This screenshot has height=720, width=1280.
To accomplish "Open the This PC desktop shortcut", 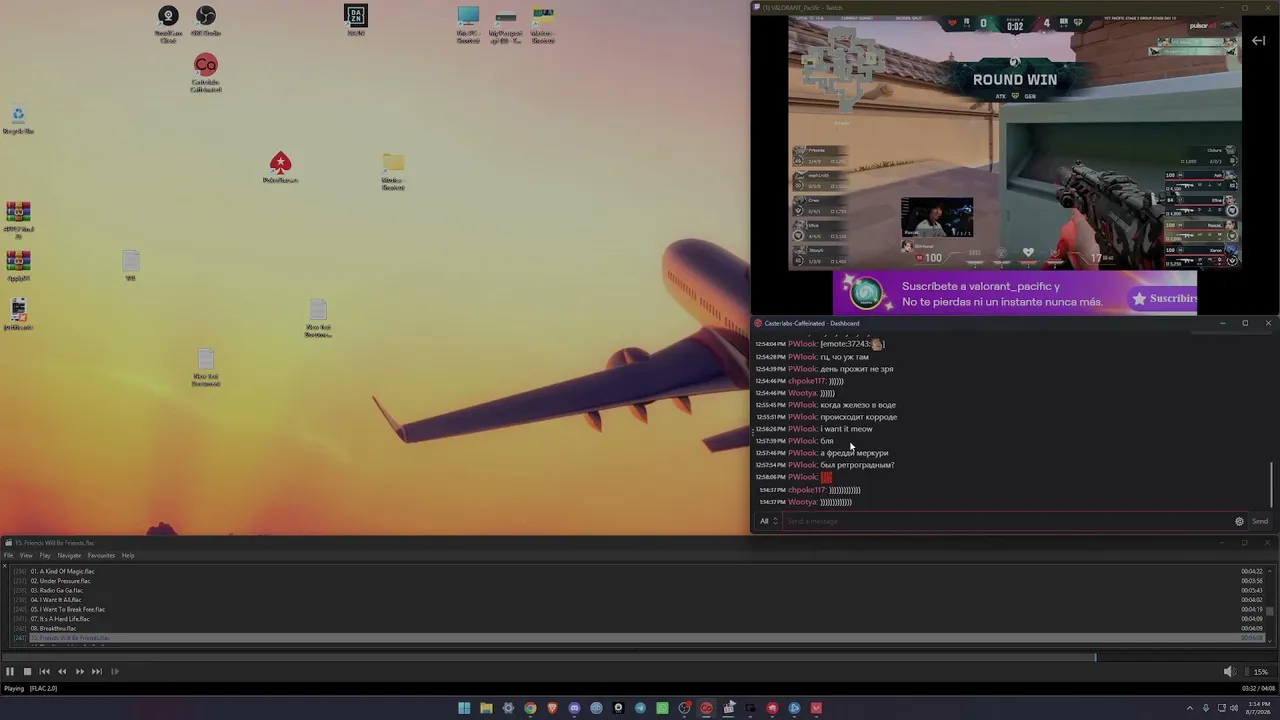I will 468,24.
